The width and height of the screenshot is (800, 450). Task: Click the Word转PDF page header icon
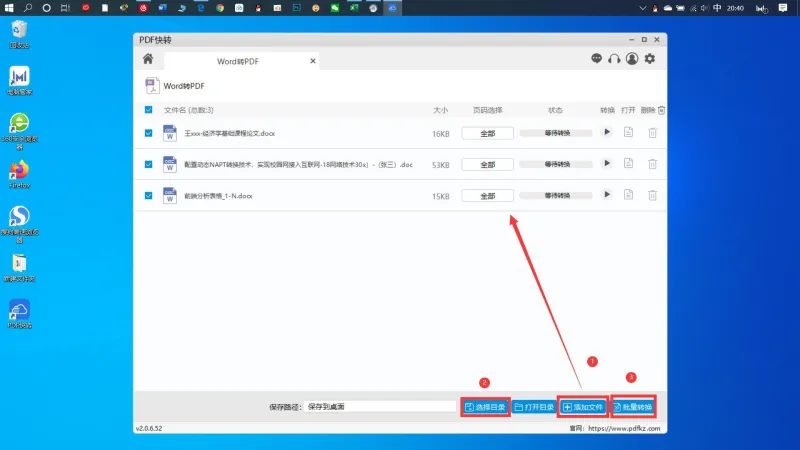point(152,86)
